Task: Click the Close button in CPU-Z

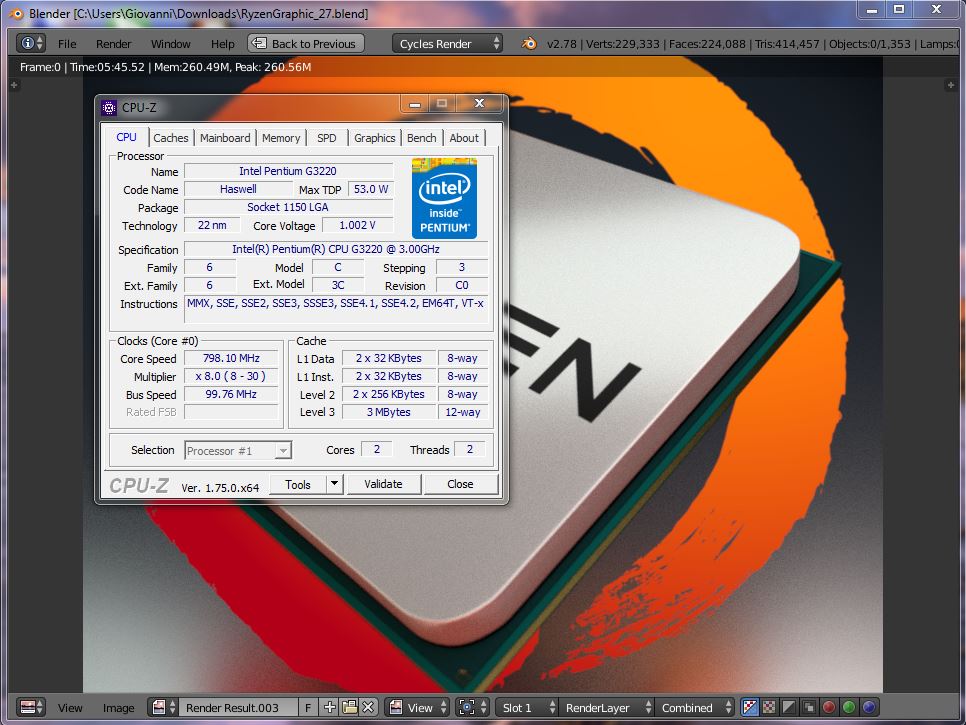Action: 460,484
